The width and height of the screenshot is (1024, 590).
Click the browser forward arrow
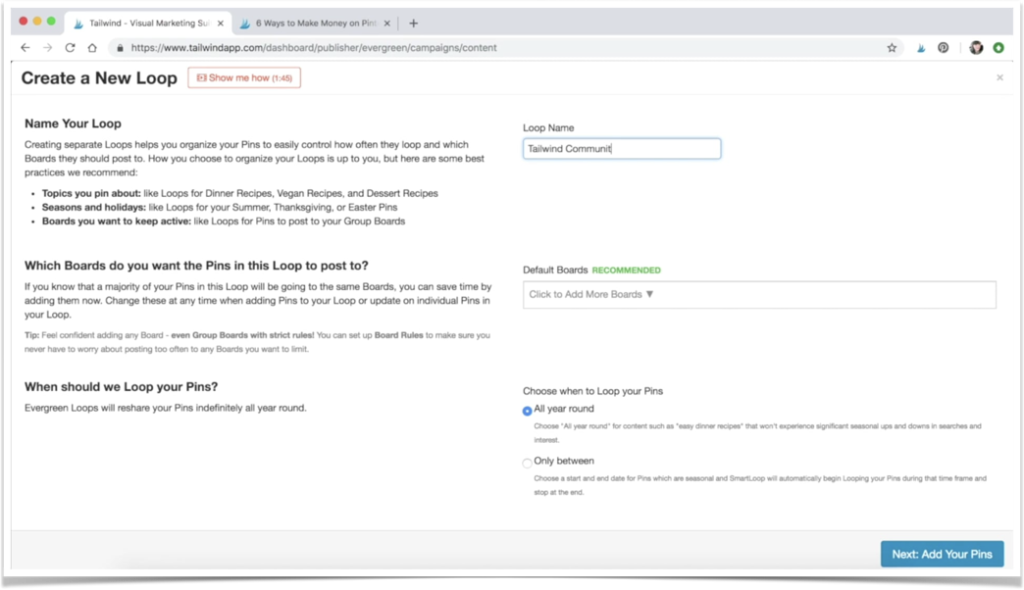click(48, 48)
